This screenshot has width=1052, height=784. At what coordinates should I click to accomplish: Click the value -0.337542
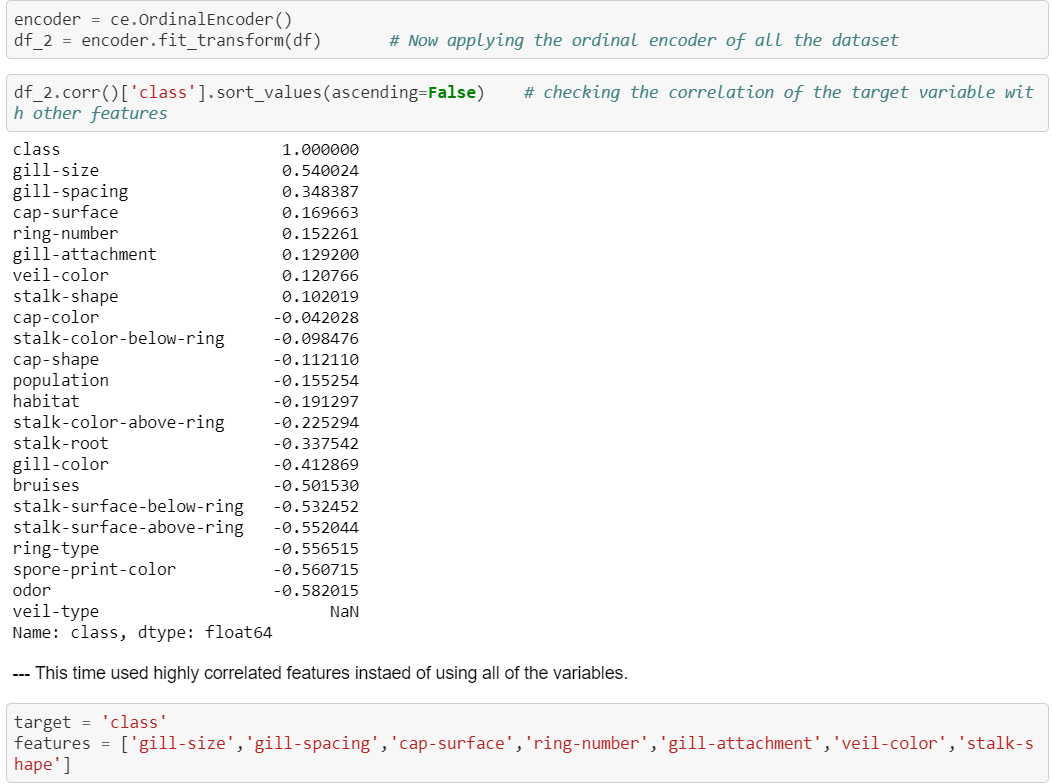tap(315, 443)
